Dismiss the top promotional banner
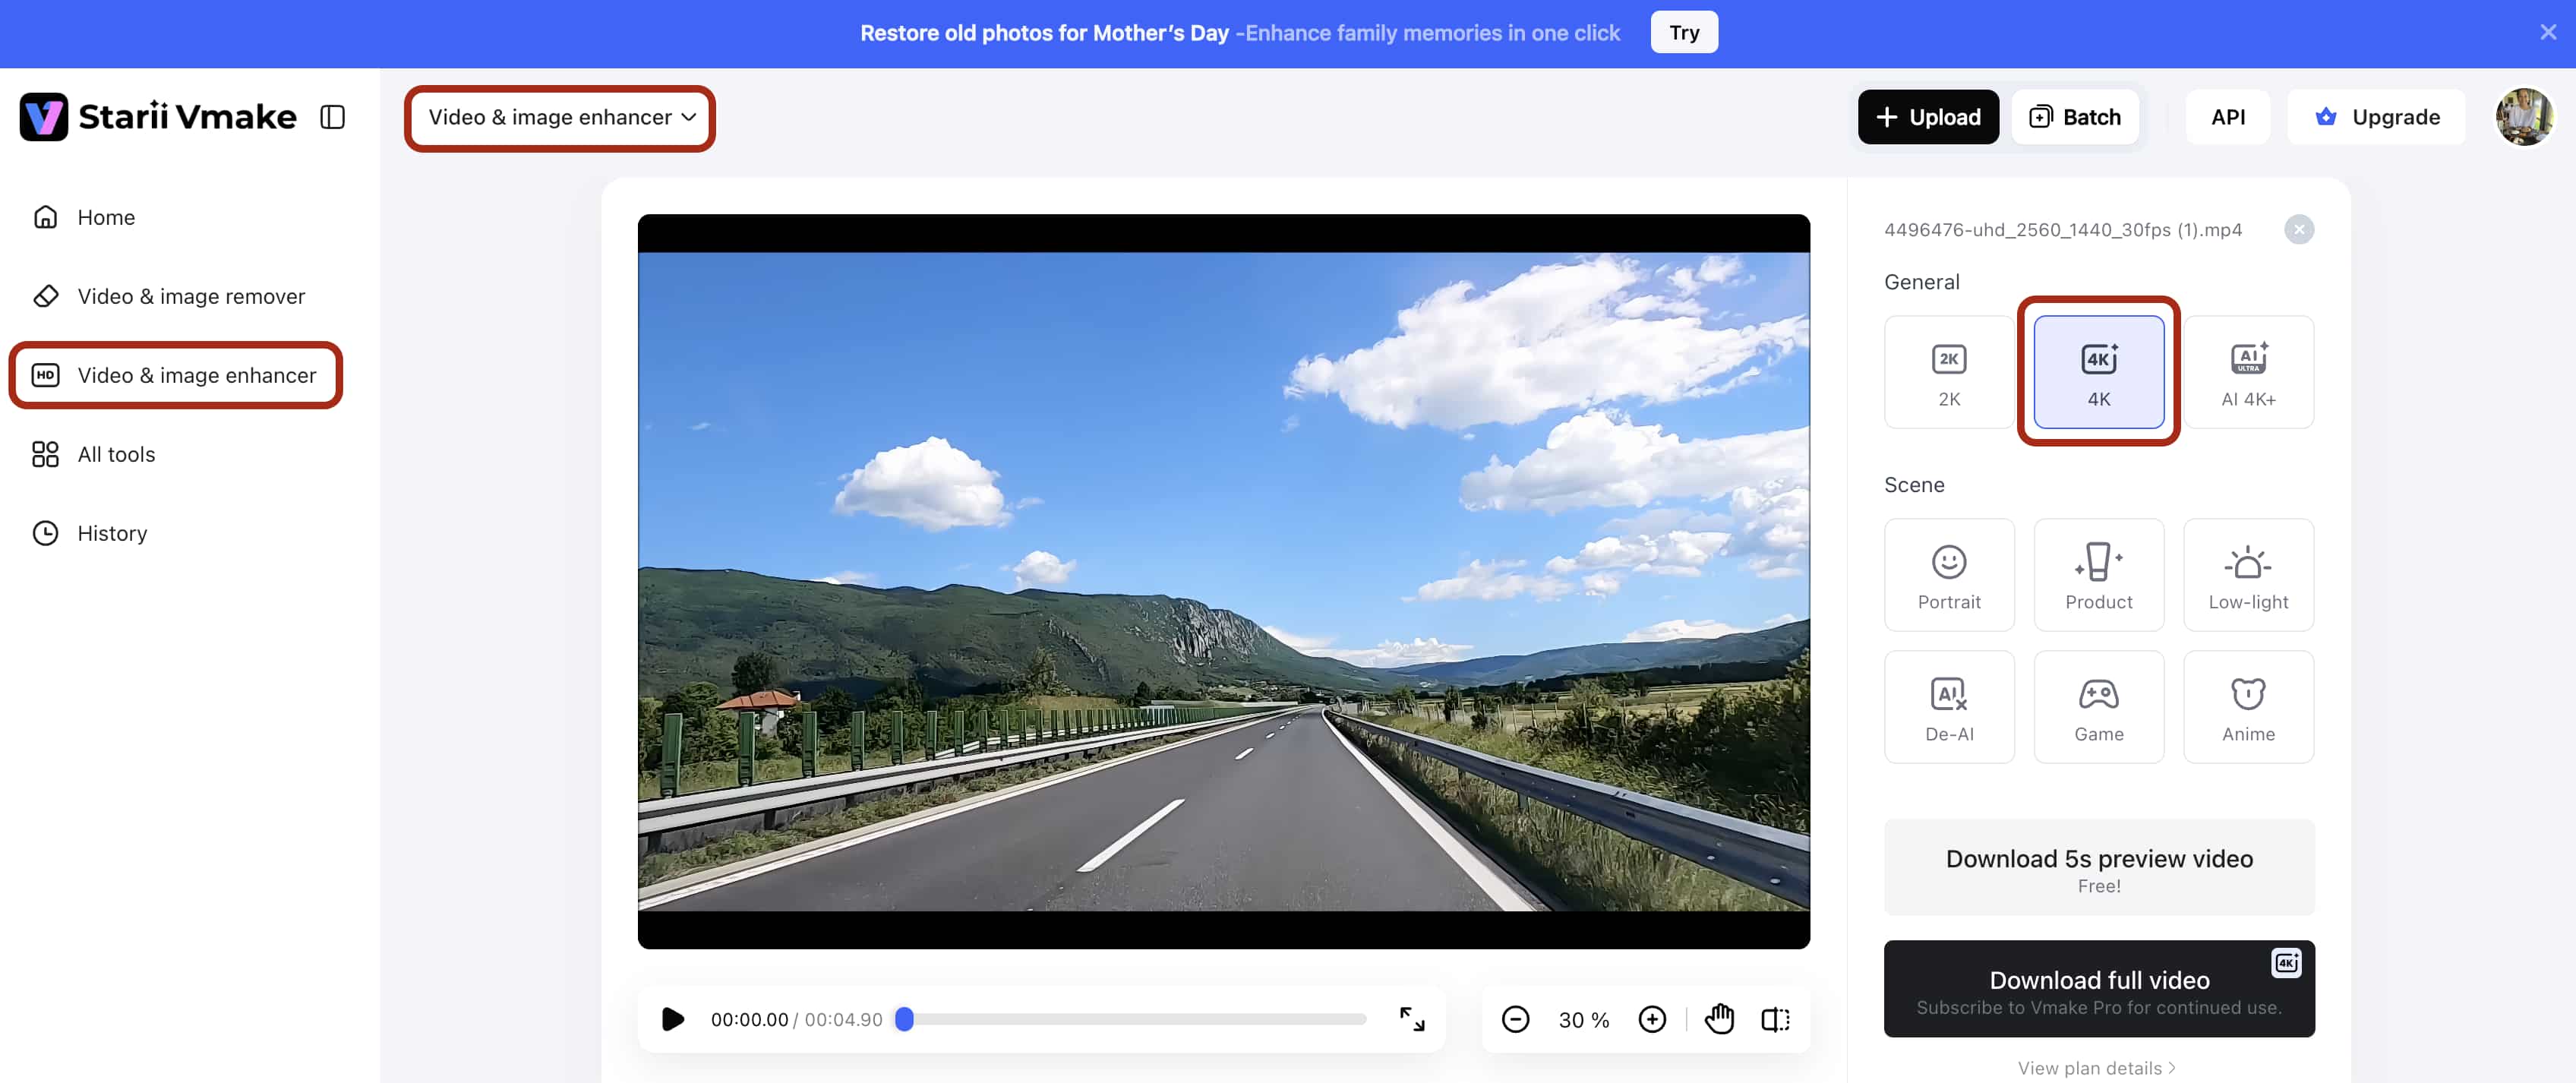Screen dimensions: 2576x1083 click(2547, 32)
